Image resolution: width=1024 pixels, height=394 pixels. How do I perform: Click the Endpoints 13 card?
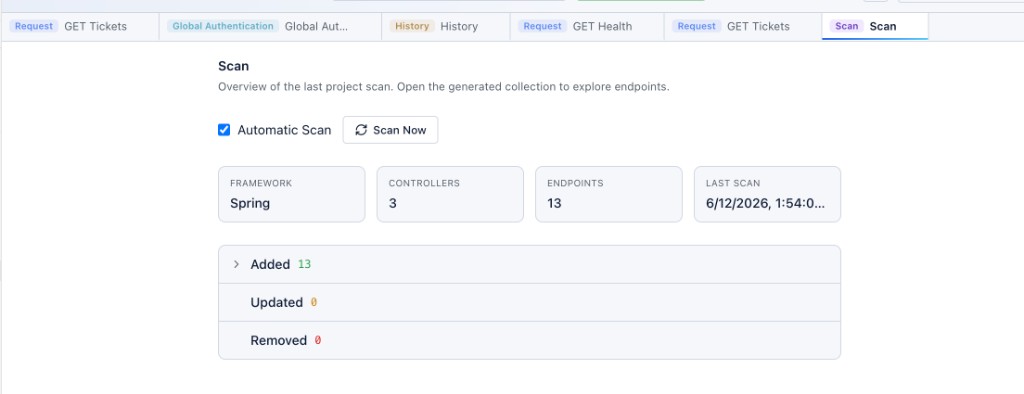click(x=609, y=194)
